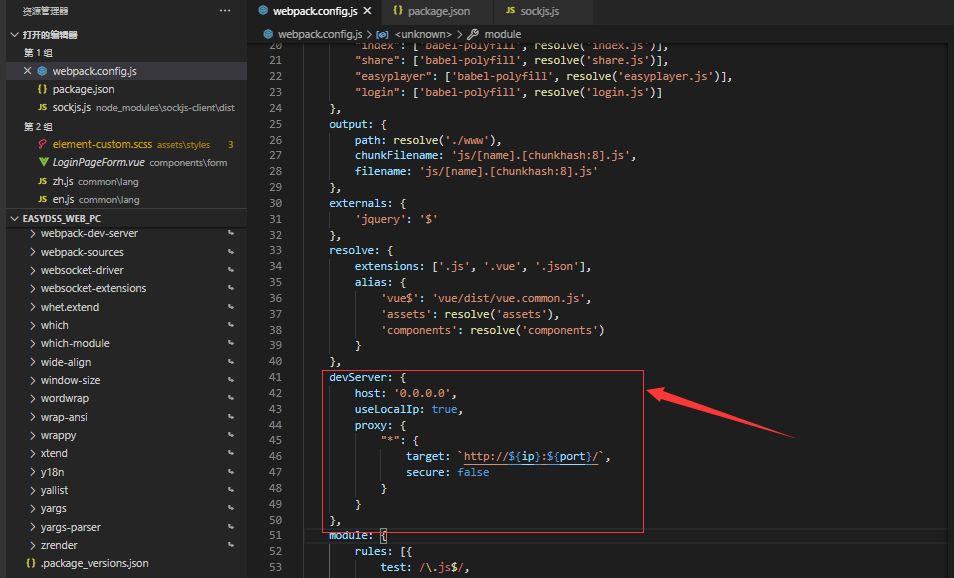This screenshot has width=954, height=578.
Task: Click the JSON braces icon beside package.json entry
Action: click(43, 89)
